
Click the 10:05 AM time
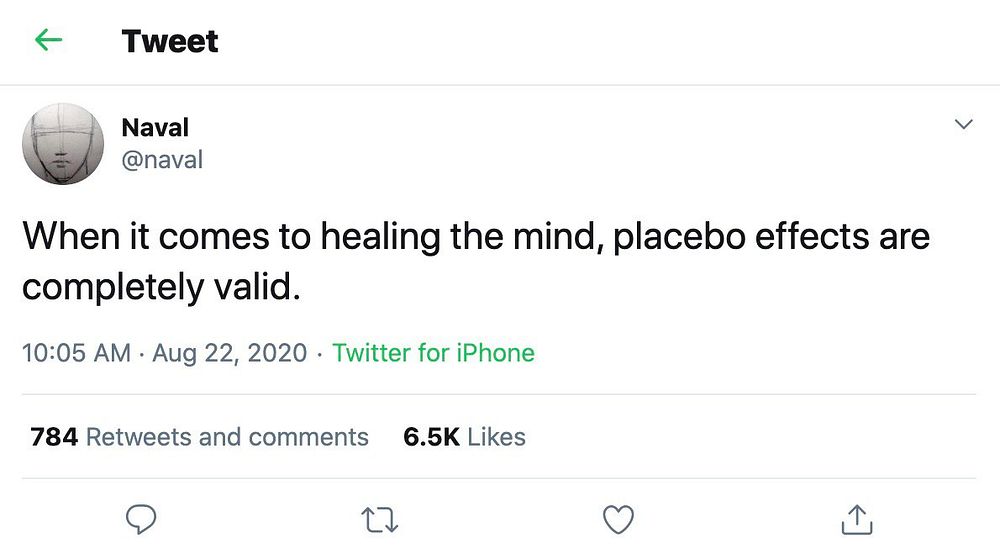coord(76,353)
